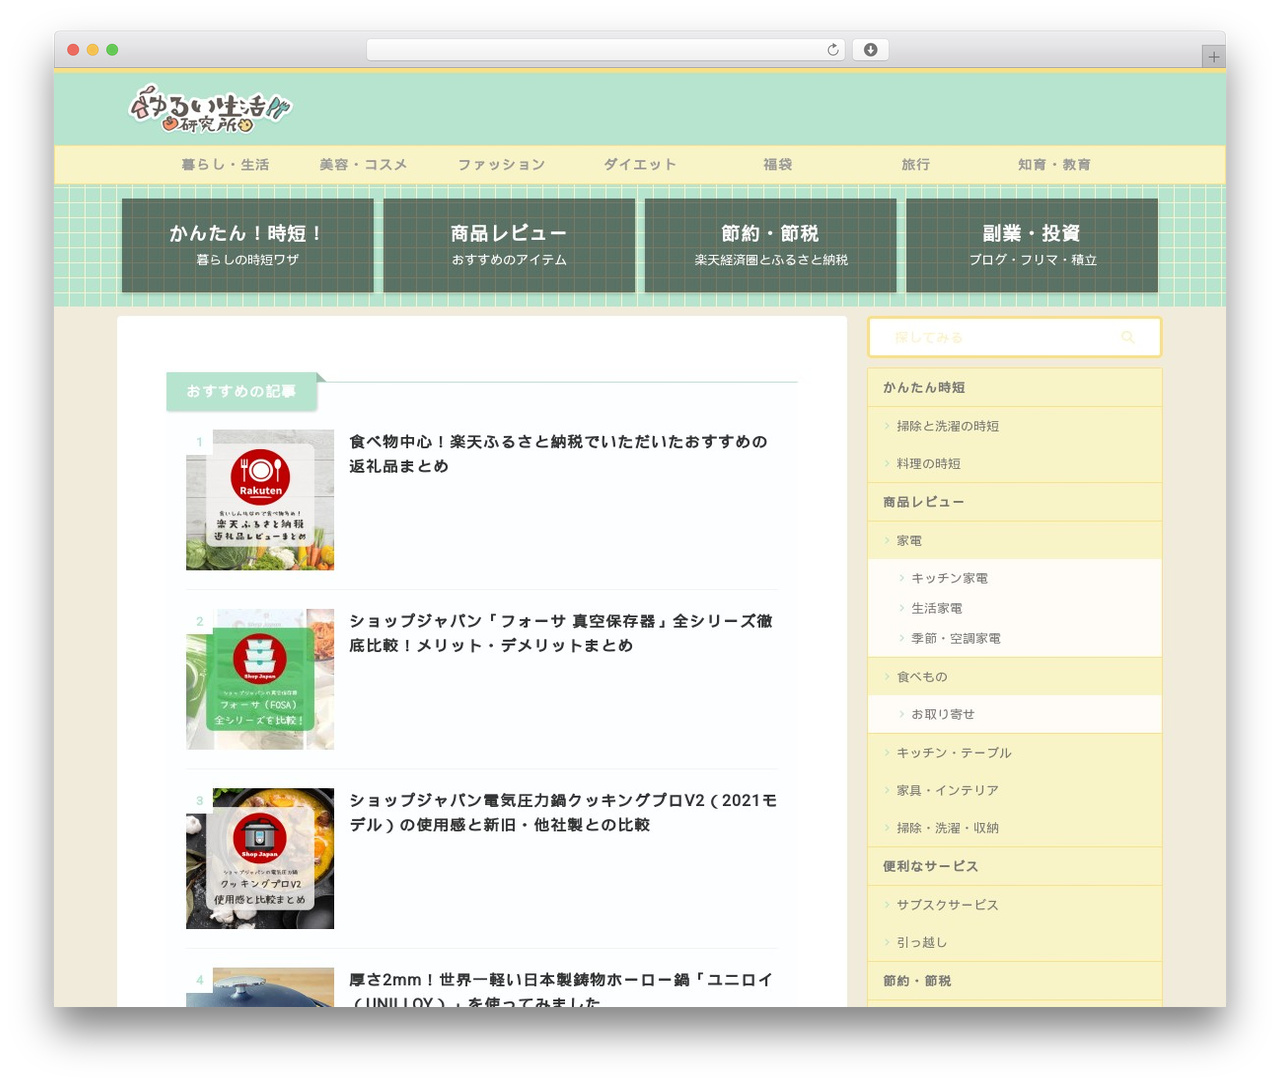Select 家具・インテリア in sidebar
This screenshot has height=1084, width=1280.
point(948,791)
